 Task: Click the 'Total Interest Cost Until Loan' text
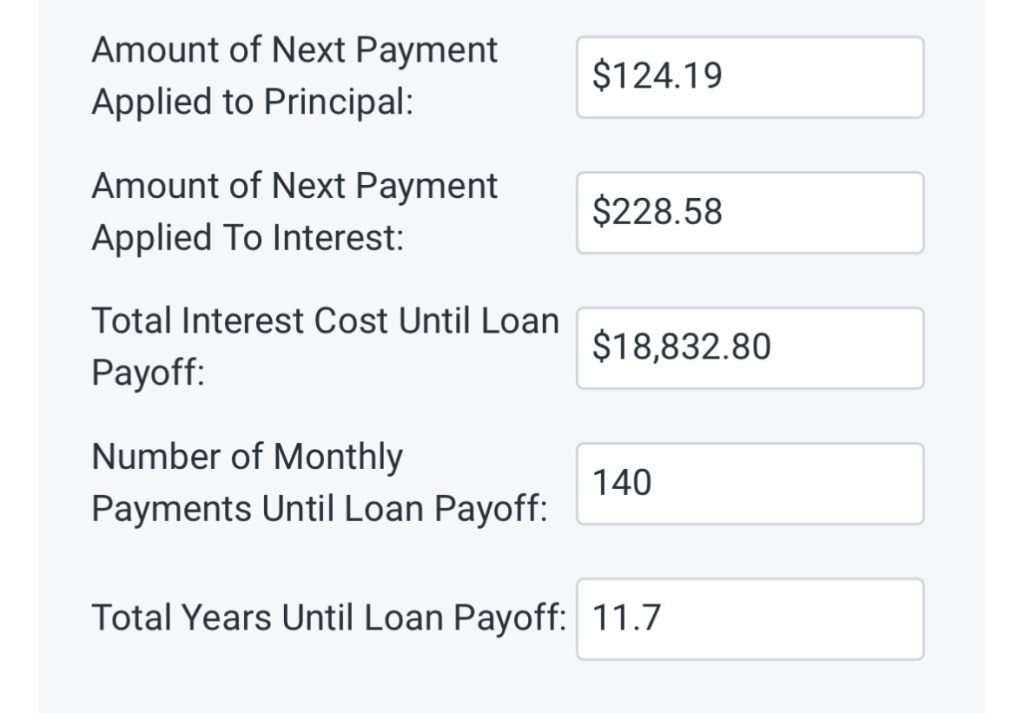click(x=325, y=321)
